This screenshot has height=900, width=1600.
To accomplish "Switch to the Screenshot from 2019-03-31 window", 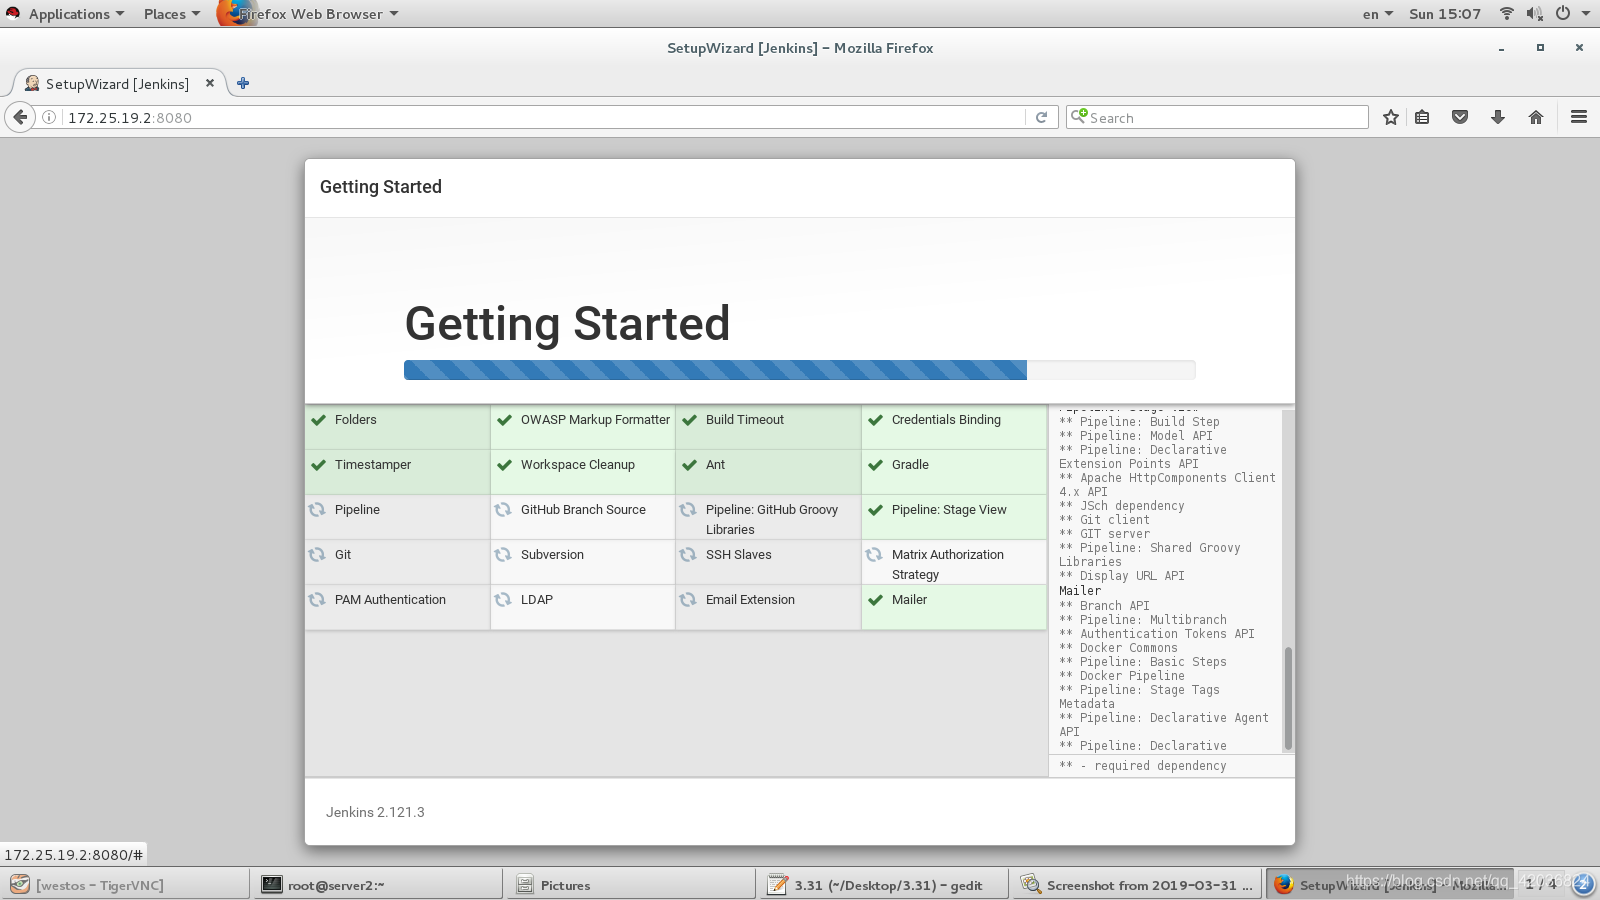I will pos(1137,885).
